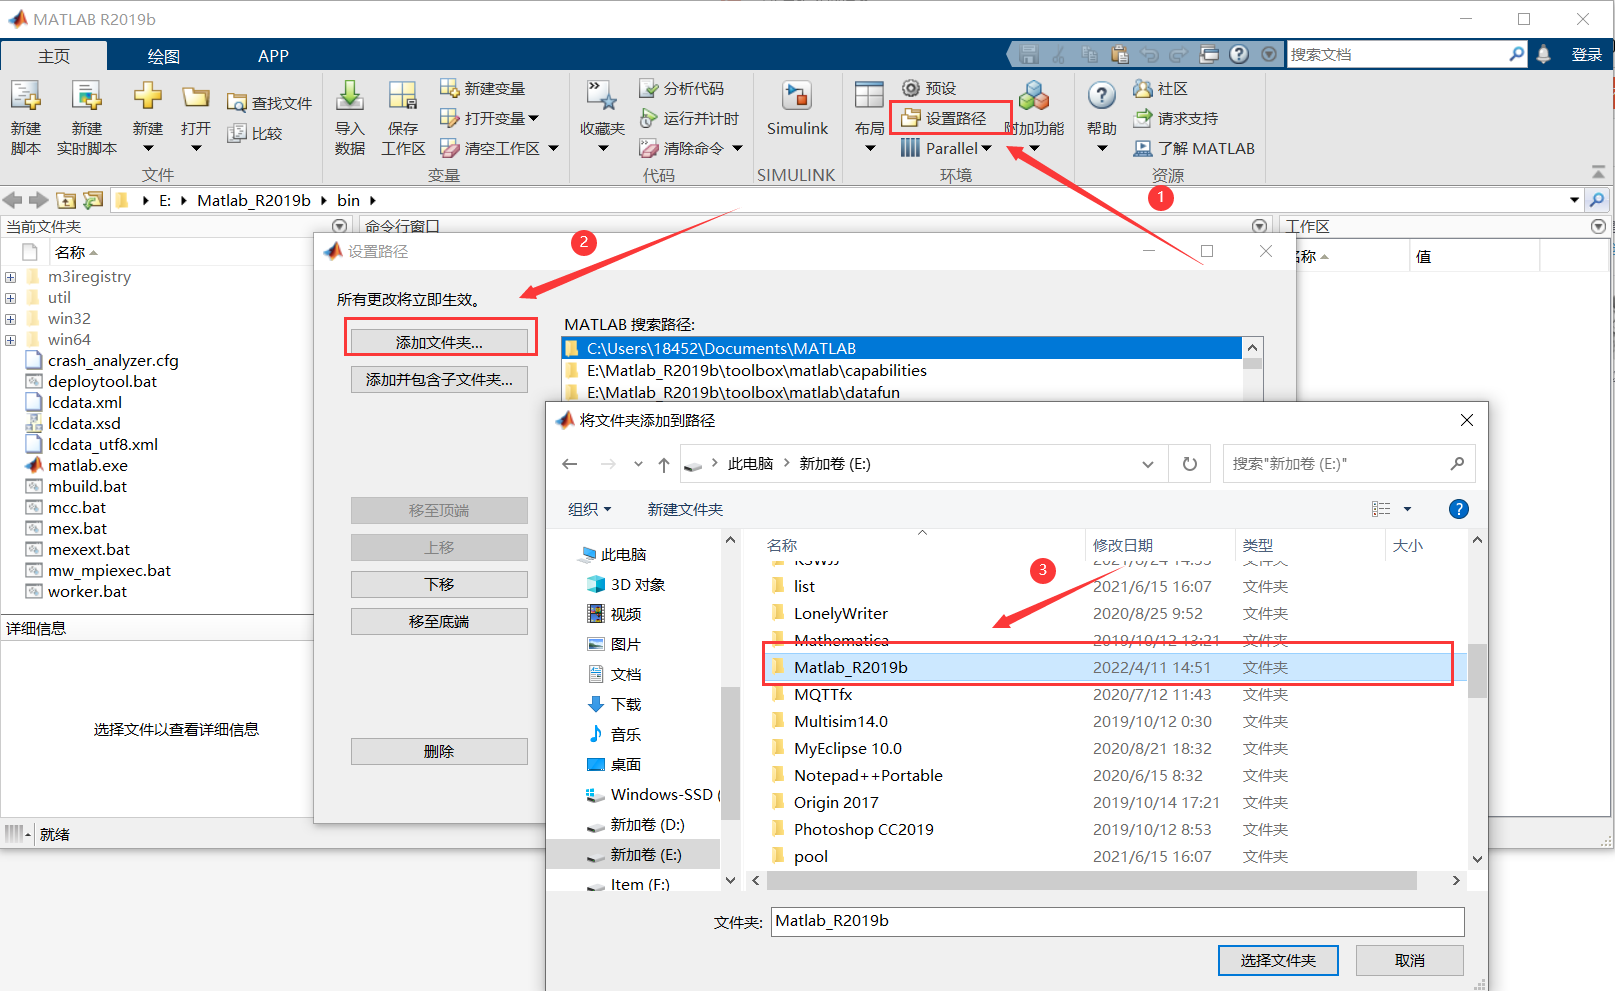Switch to the 绘图 ribbon tab
Viewport: 1615px width, 991px height.
pos(162,55)
